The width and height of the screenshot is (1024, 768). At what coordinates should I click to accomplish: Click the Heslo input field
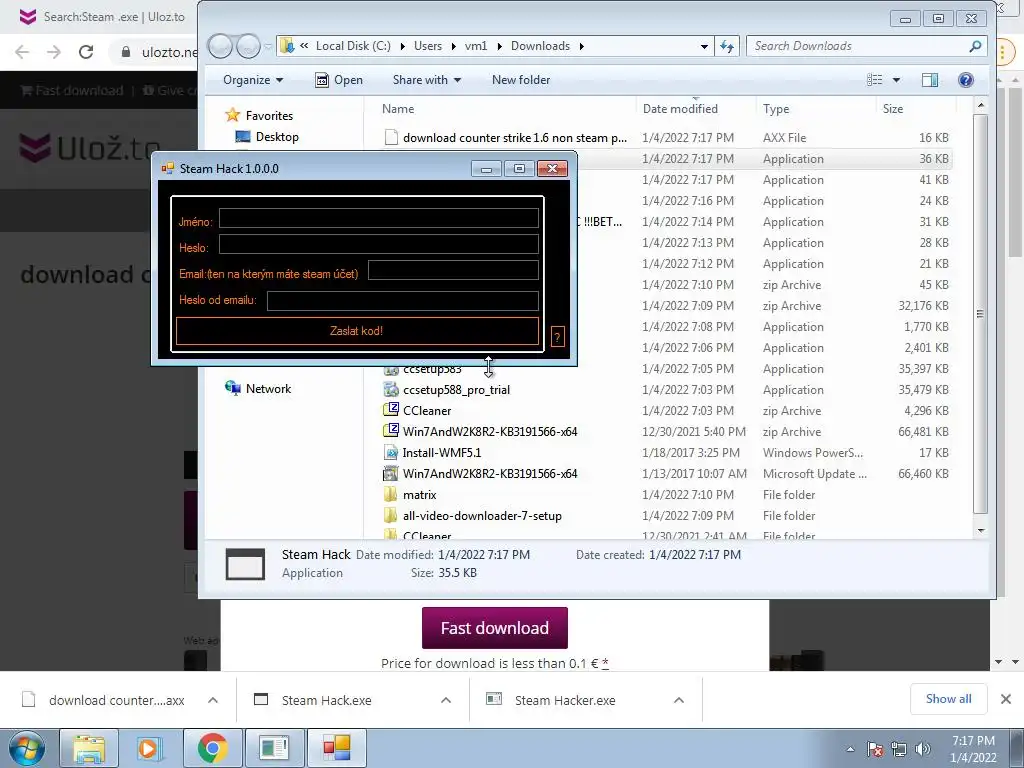[x=379, y=244]
